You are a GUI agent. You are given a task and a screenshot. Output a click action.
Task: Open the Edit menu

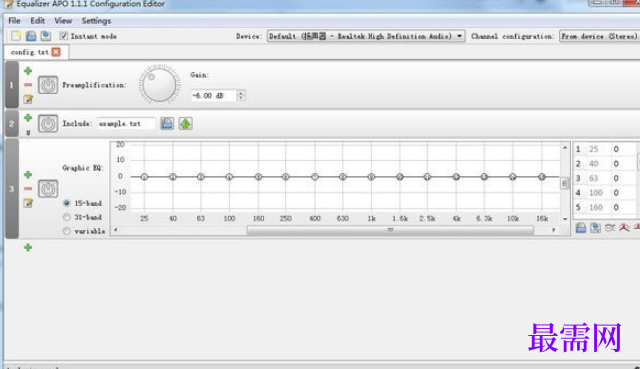38,21
